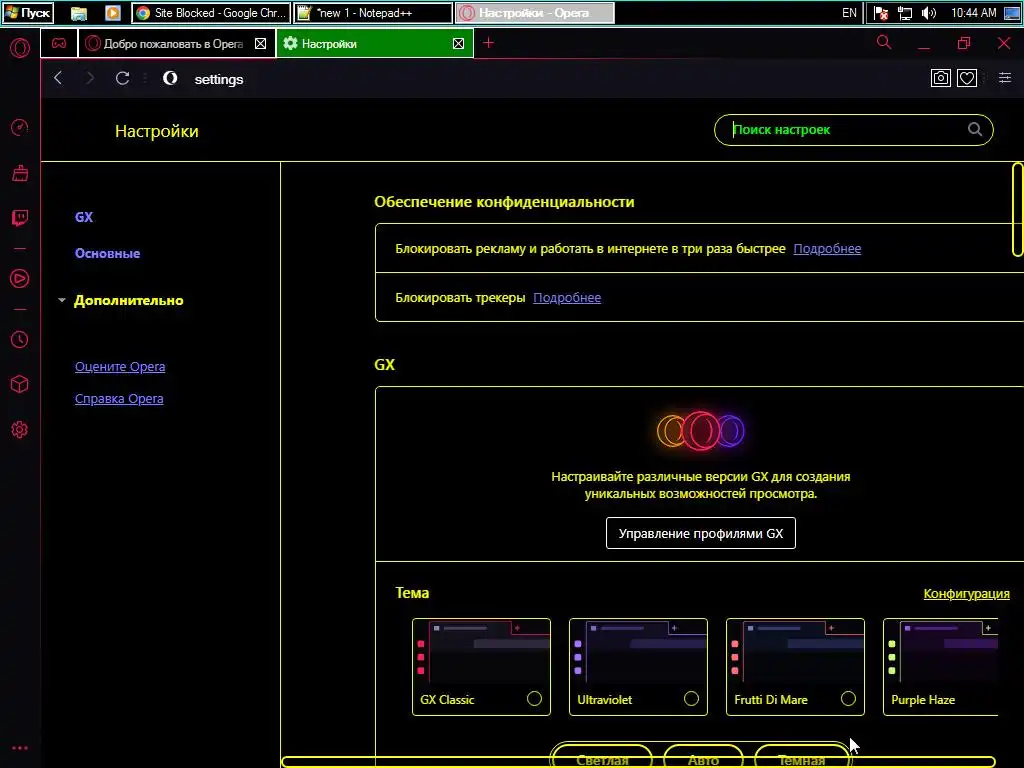Click the GX Classic theme preview
Image resolution: width=1024 pixels, height=768 pixels.
481,652
